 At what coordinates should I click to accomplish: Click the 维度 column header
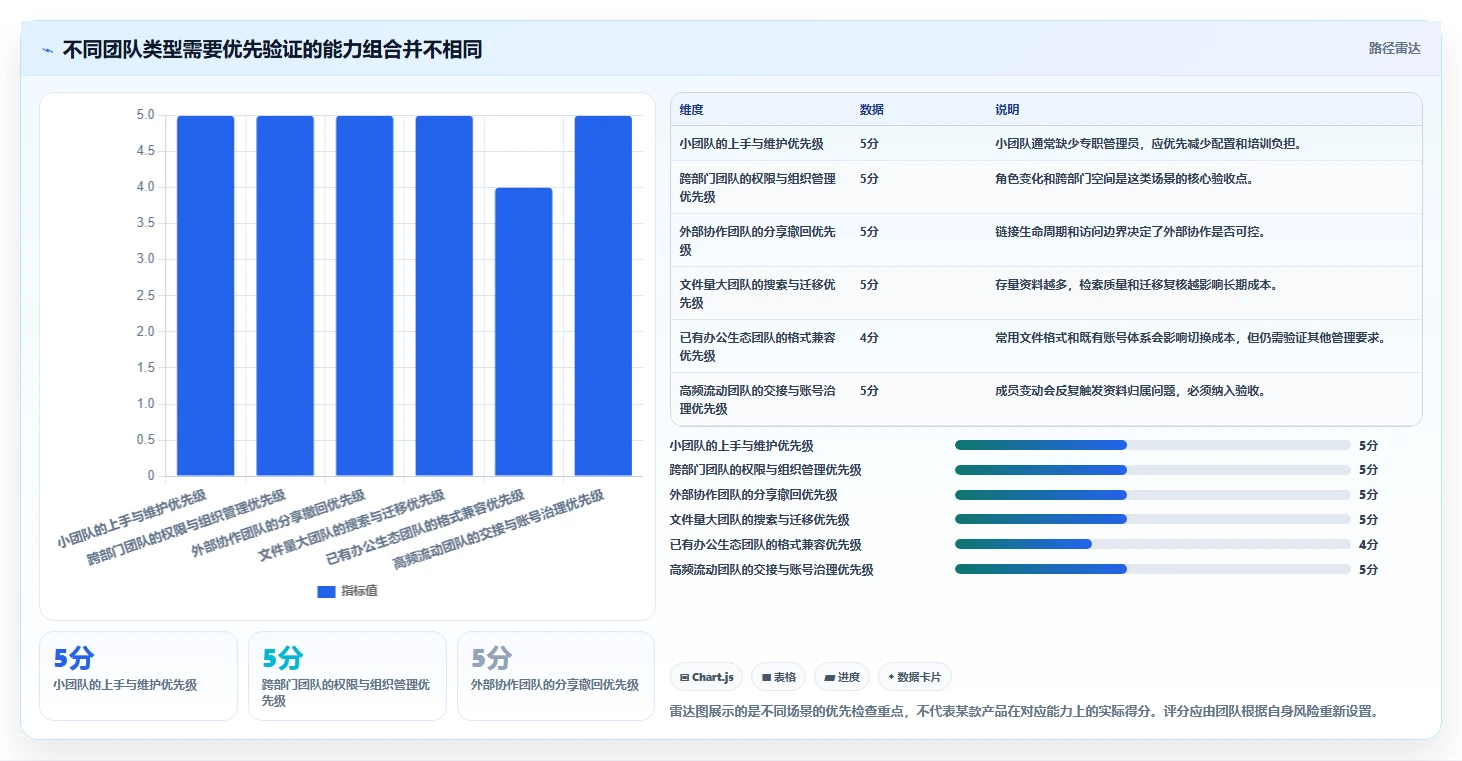pyautogui.click(x=691, y=110)
